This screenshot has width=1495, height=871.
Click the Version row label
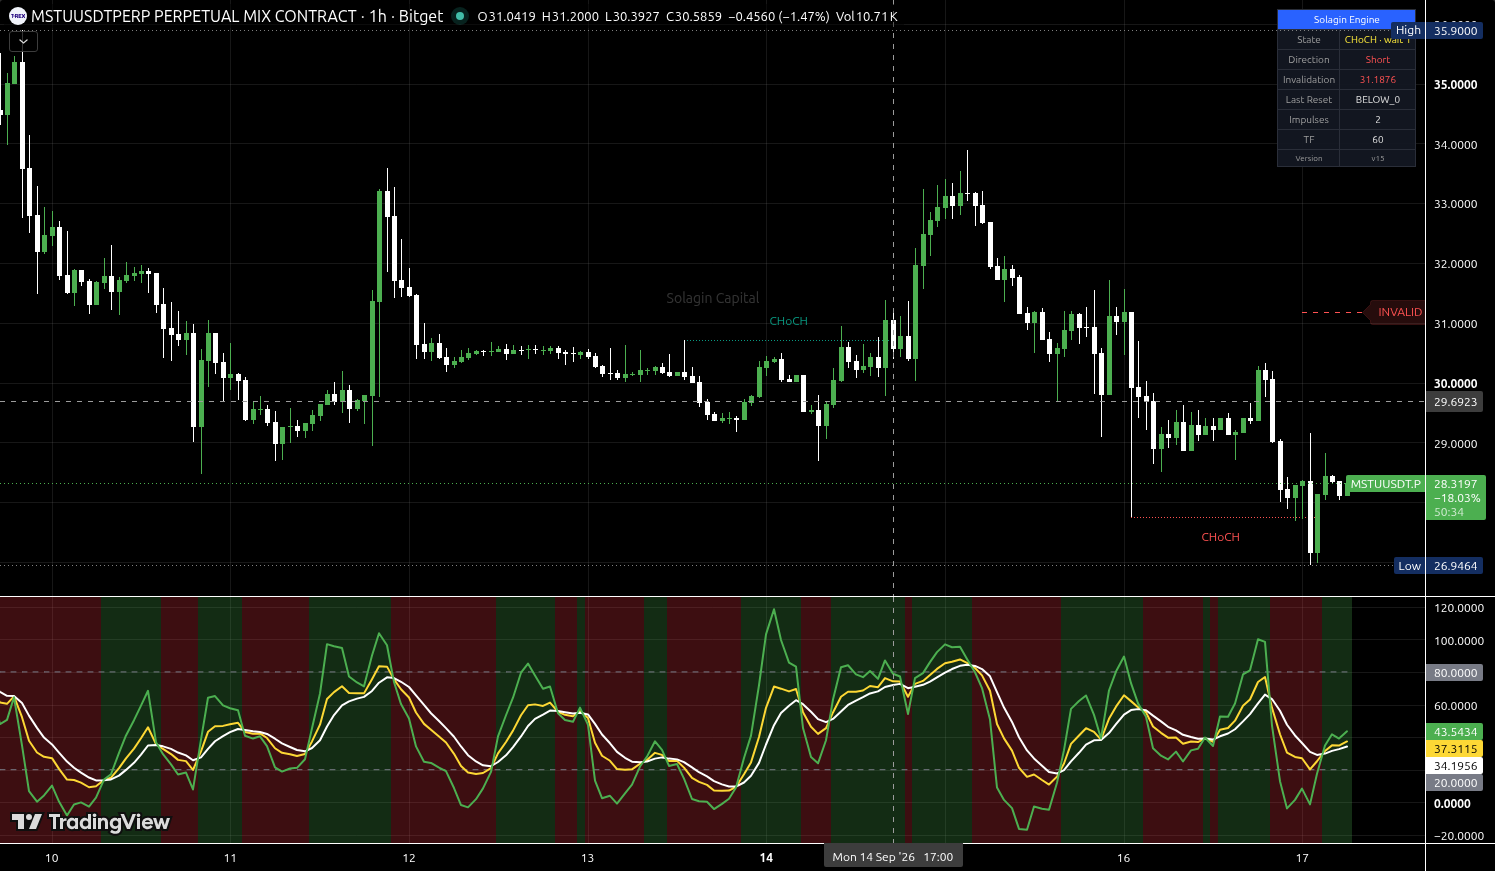click(1308, 158)
